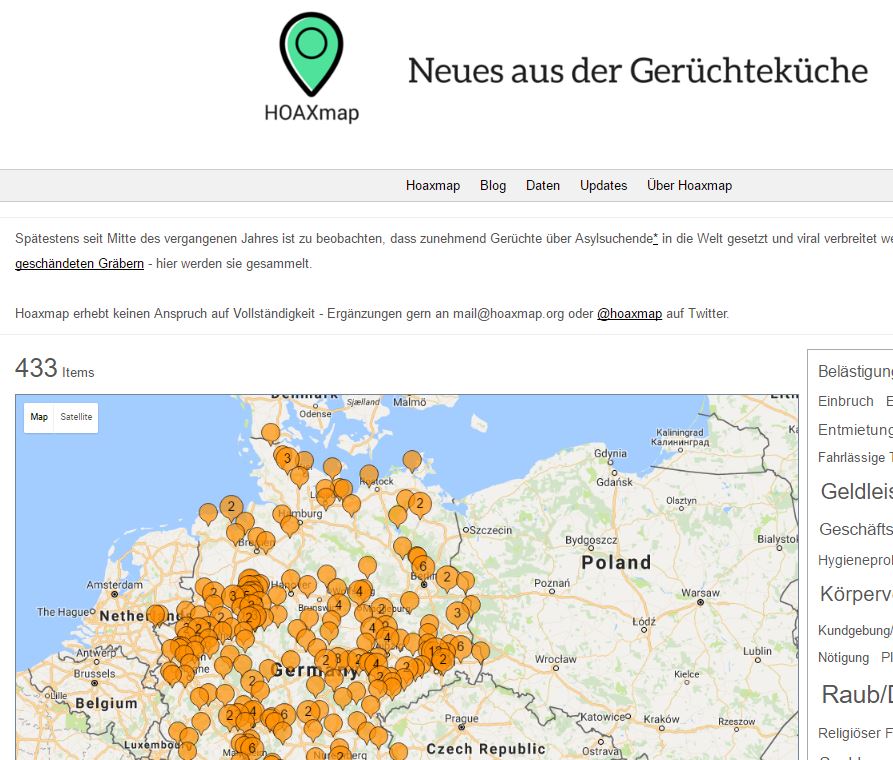Click the Hoaxmap navigation item
Image resolution: width=893 pixels, height=760 pixels.
pos(433,185)
